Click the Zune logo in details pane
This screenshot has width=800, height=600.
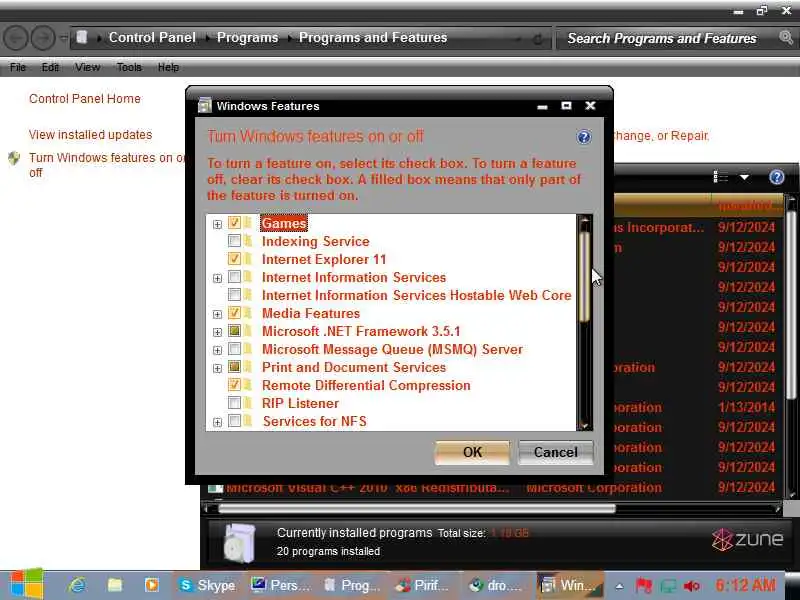tap(747, 539)
